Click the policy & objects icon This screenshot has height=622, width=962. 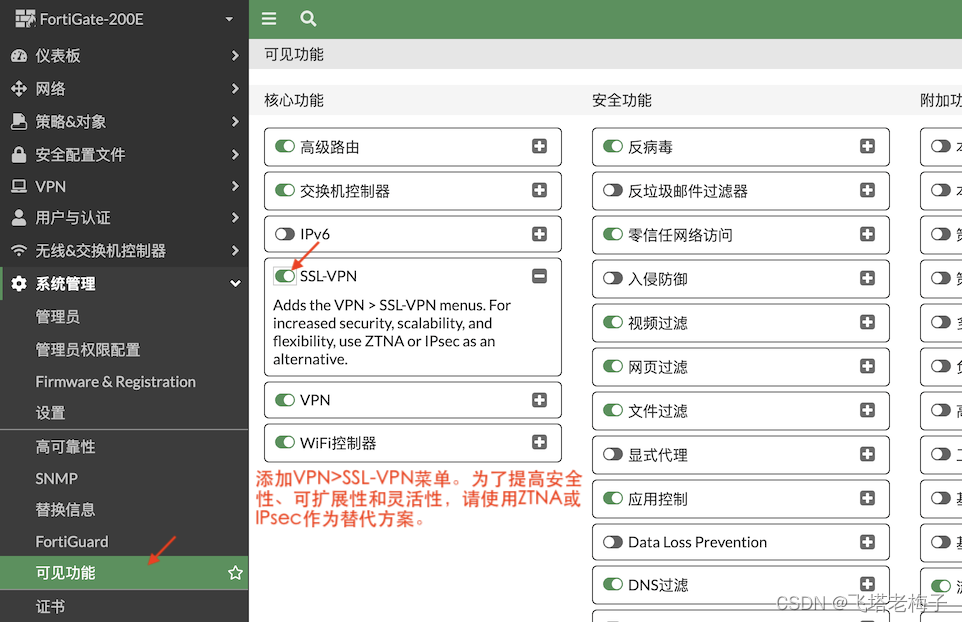coord(19,121)
